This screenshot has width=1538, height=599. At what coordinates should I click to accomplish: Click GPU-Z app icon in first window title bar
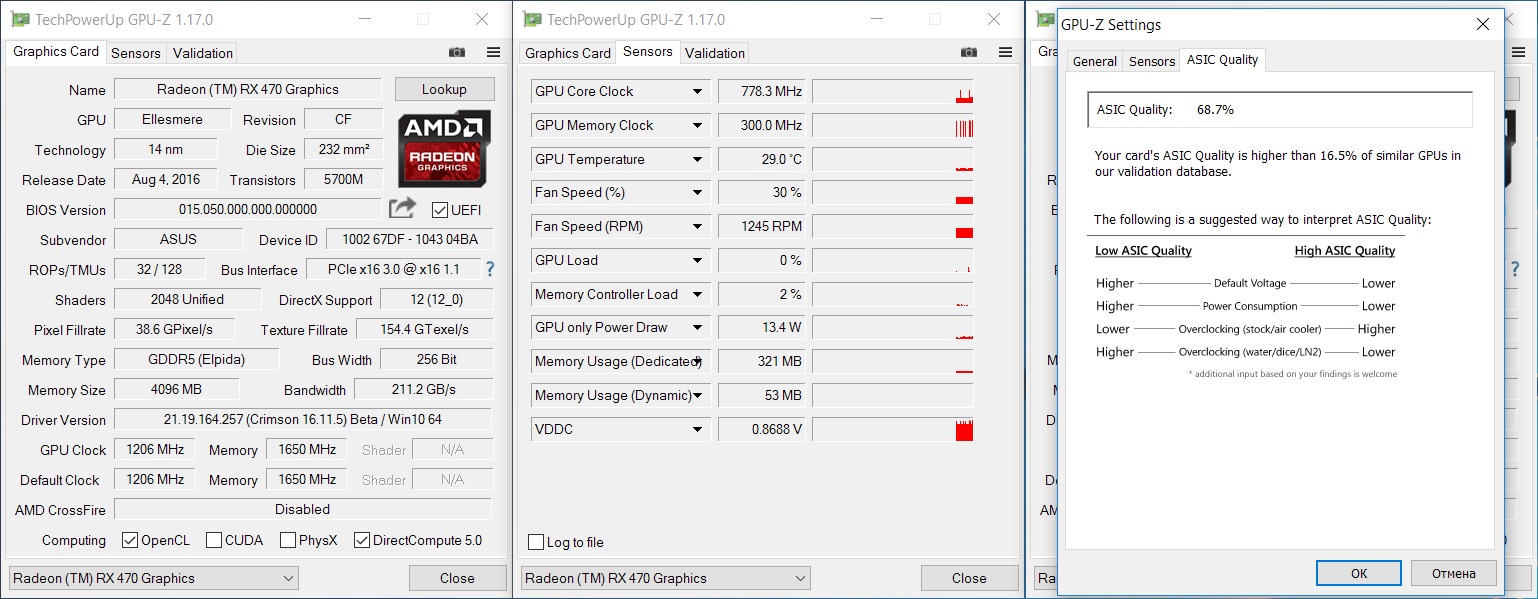coord(19,19)
